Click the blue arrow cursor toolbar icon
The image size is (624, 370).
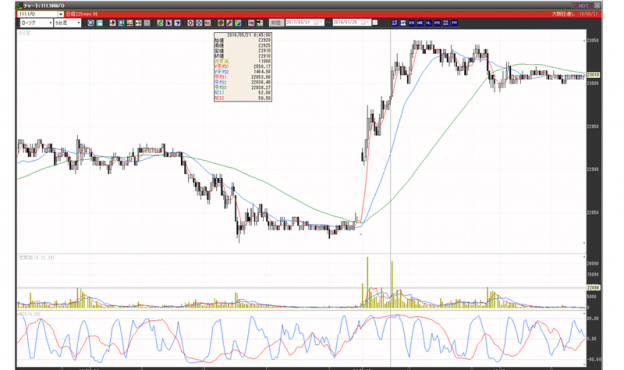(177, 23)
